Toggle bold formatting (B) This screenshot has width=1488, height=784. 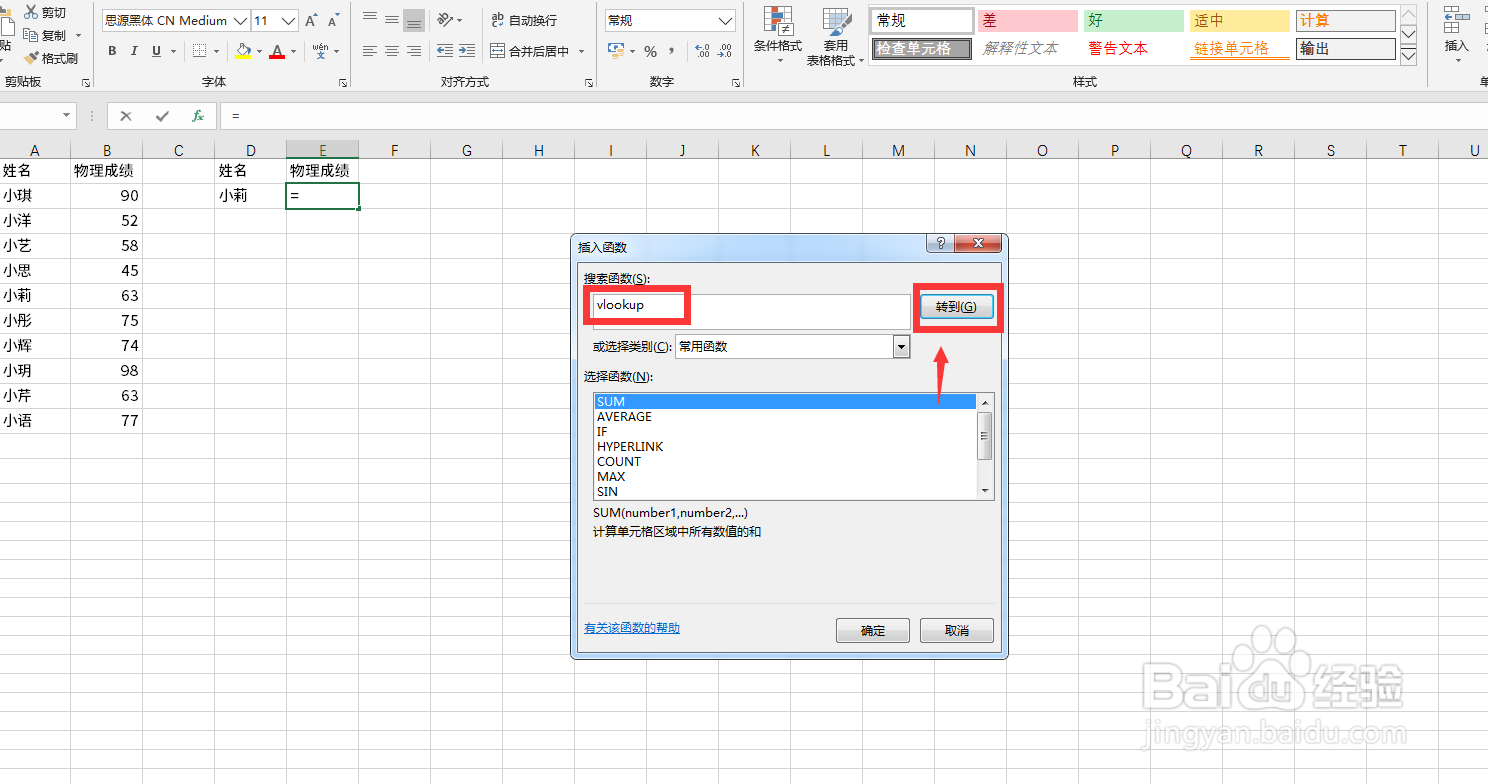[111, 51]
